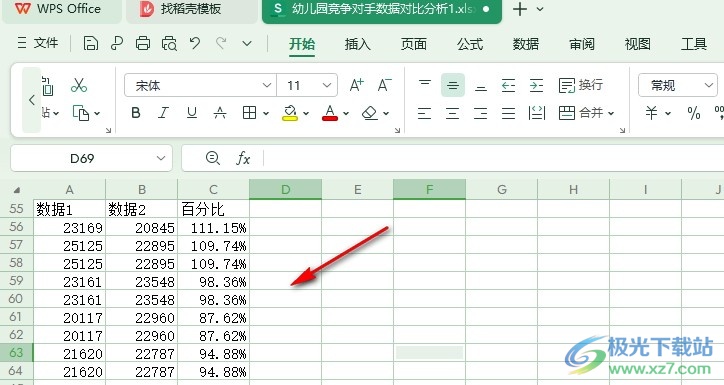This screenshot has width=724, height=385.
Task: Open the 宋体 font name dropdown
Action: (200, 85)
